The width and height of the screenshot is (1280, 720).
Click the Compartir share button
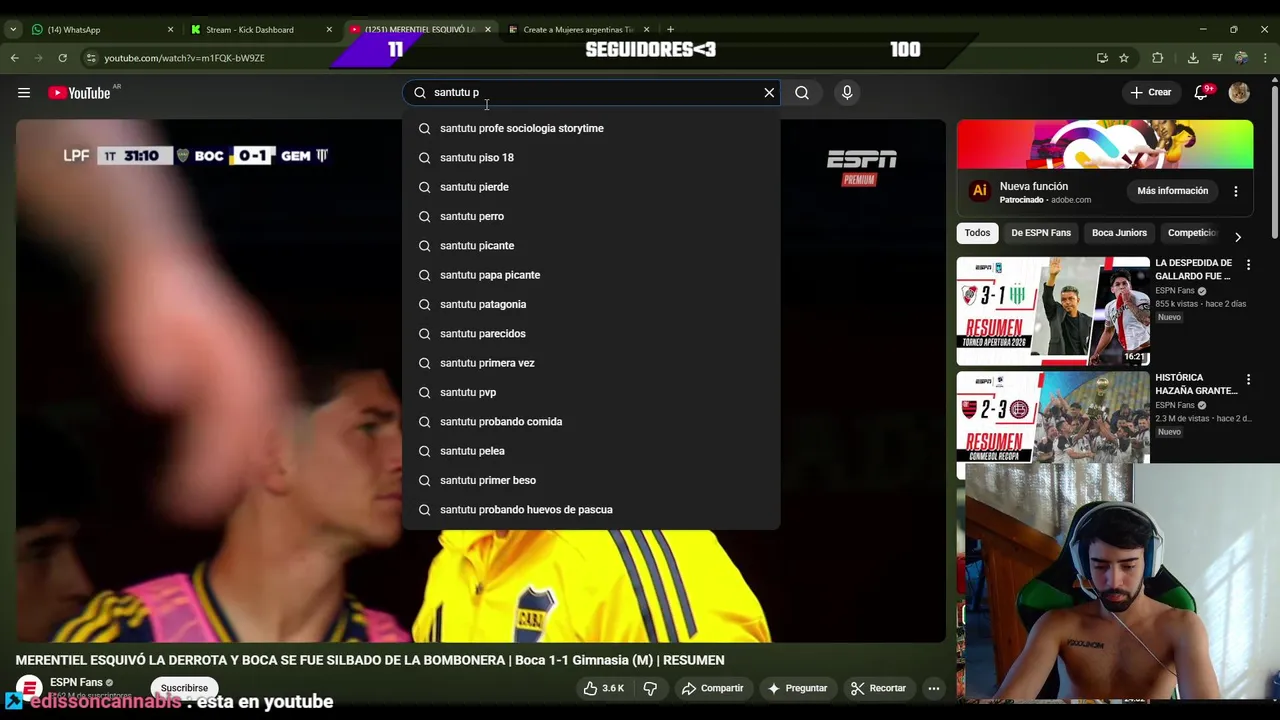pos(712,688)
